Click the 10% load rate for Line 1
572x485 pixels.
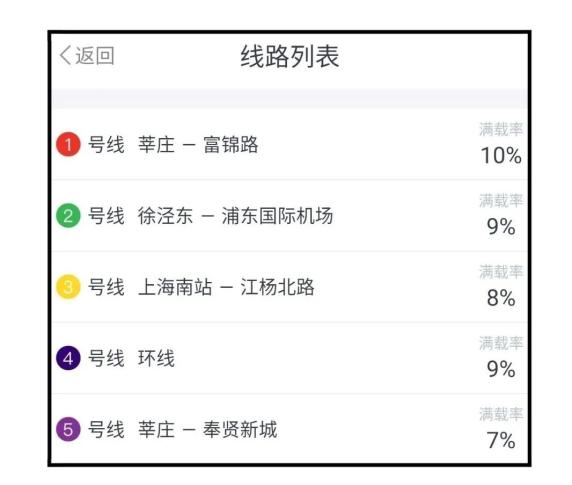pyautogui.click(x=501, y=155)
